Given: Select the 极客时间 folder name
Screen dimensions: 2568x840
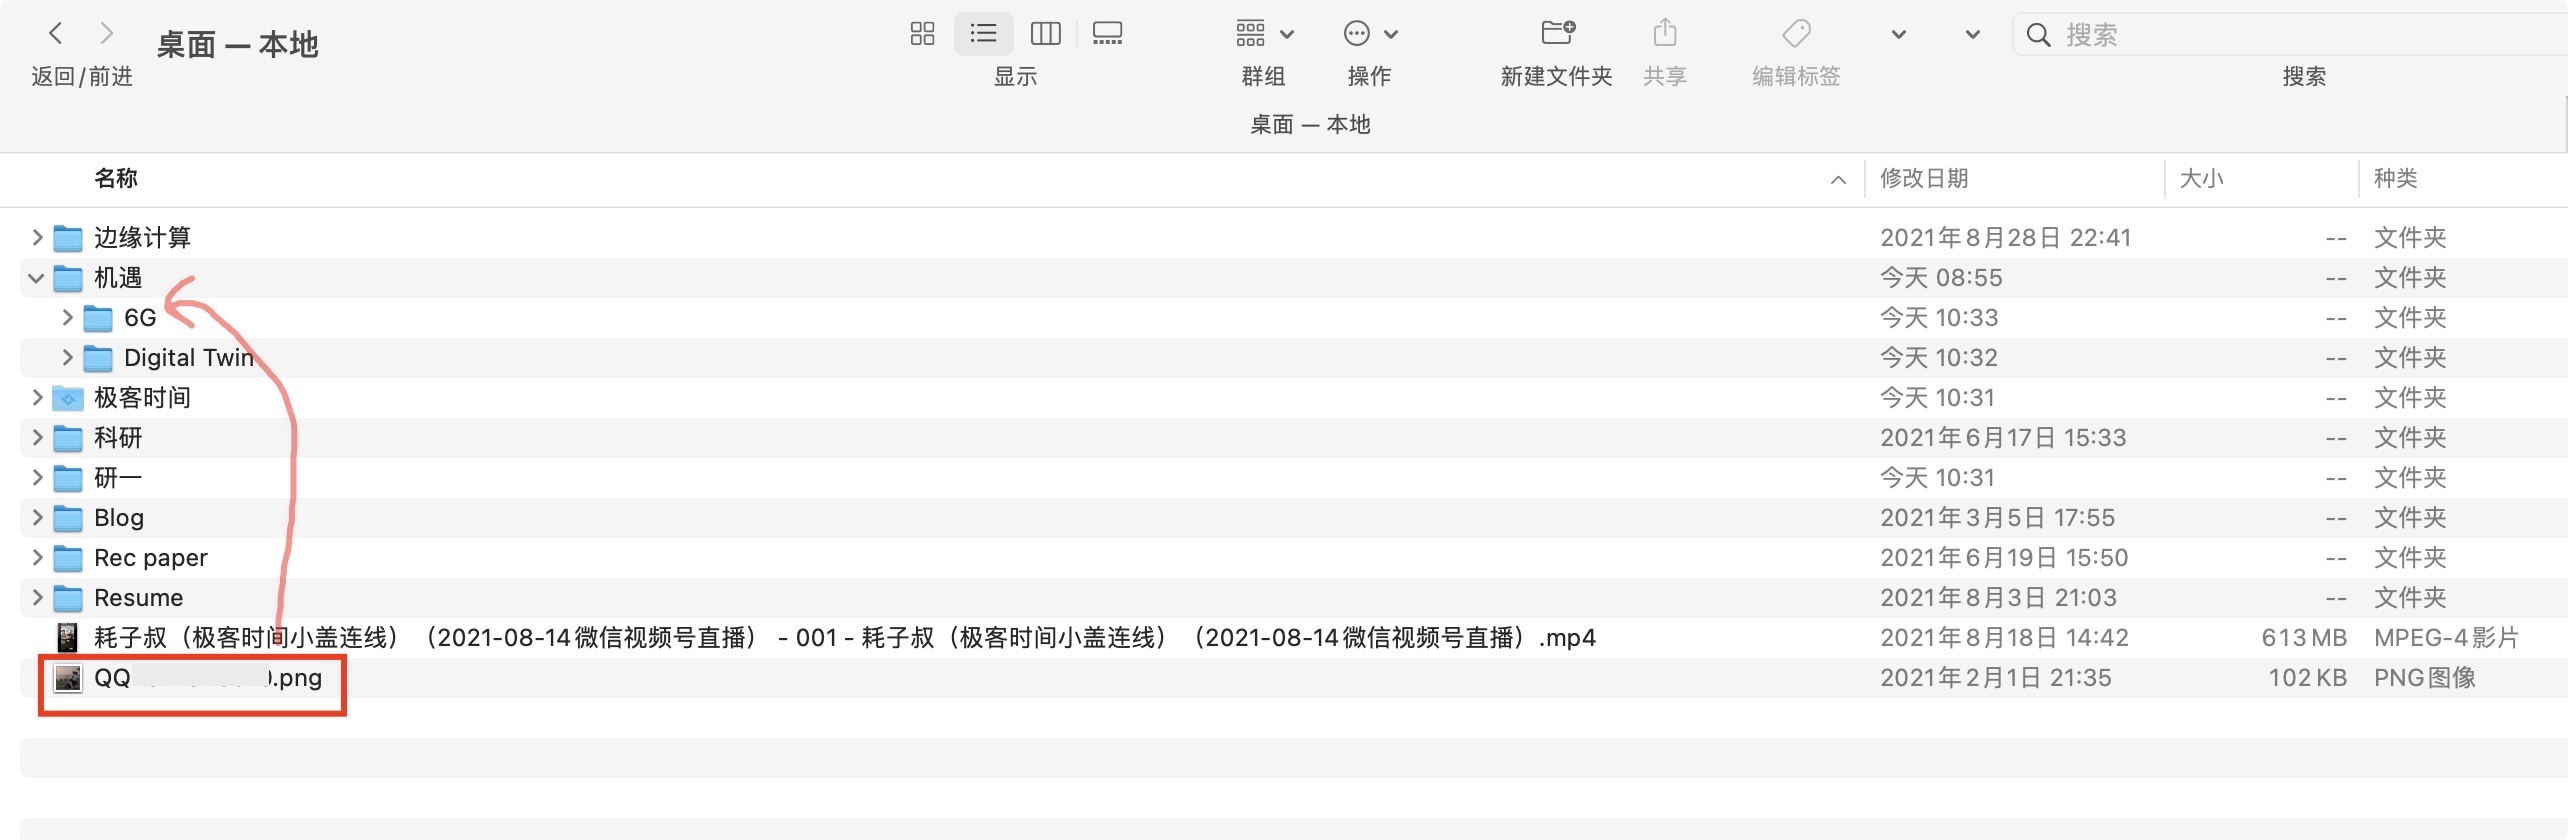Looking at the screenshot, I should point(142,397).
